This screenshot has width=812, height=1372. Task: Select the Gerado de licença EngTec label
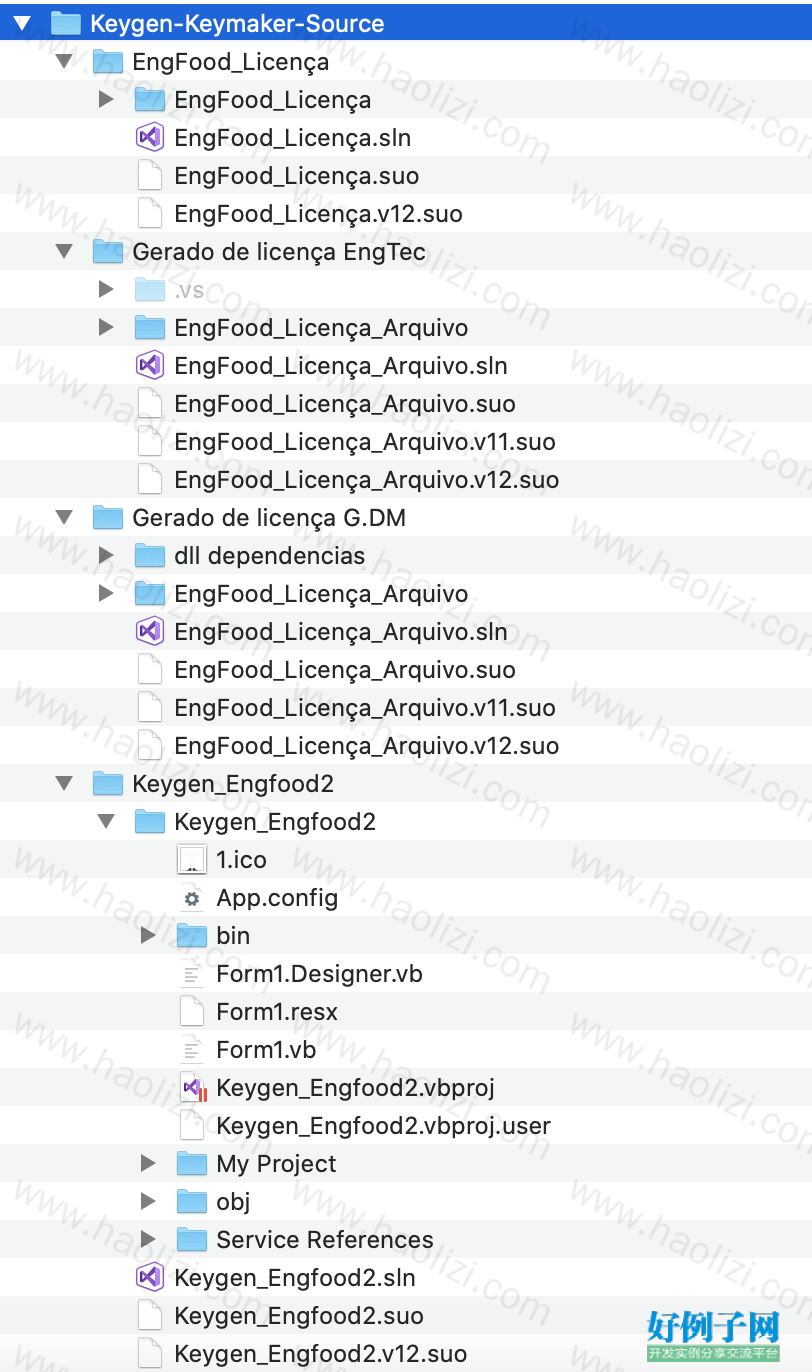[279, 252]
